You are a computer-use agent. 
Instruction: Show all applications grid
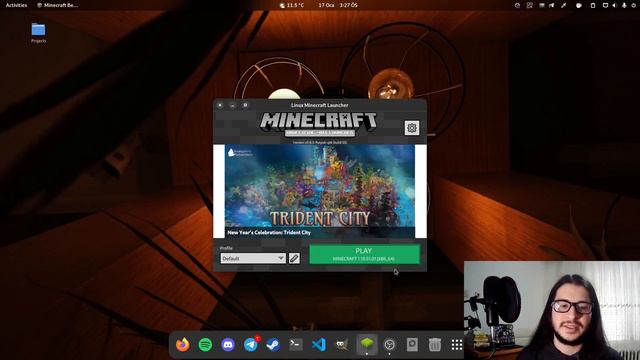click(x=457, y=344)
